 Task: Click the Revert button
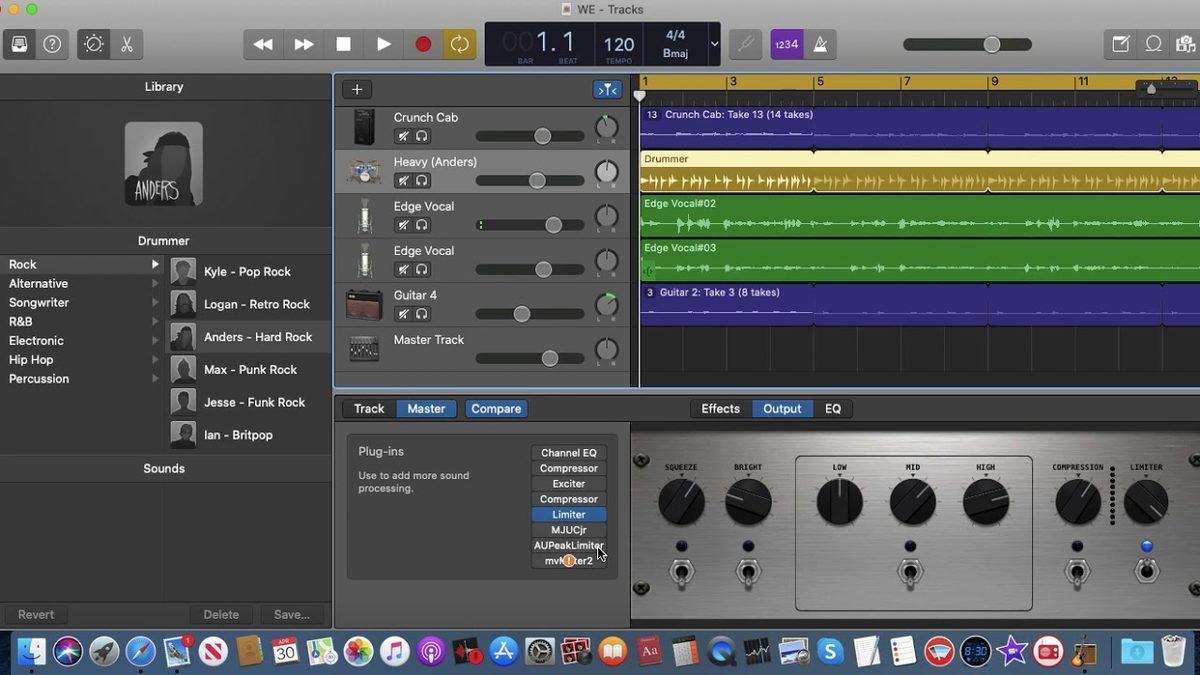coord(36,614)
